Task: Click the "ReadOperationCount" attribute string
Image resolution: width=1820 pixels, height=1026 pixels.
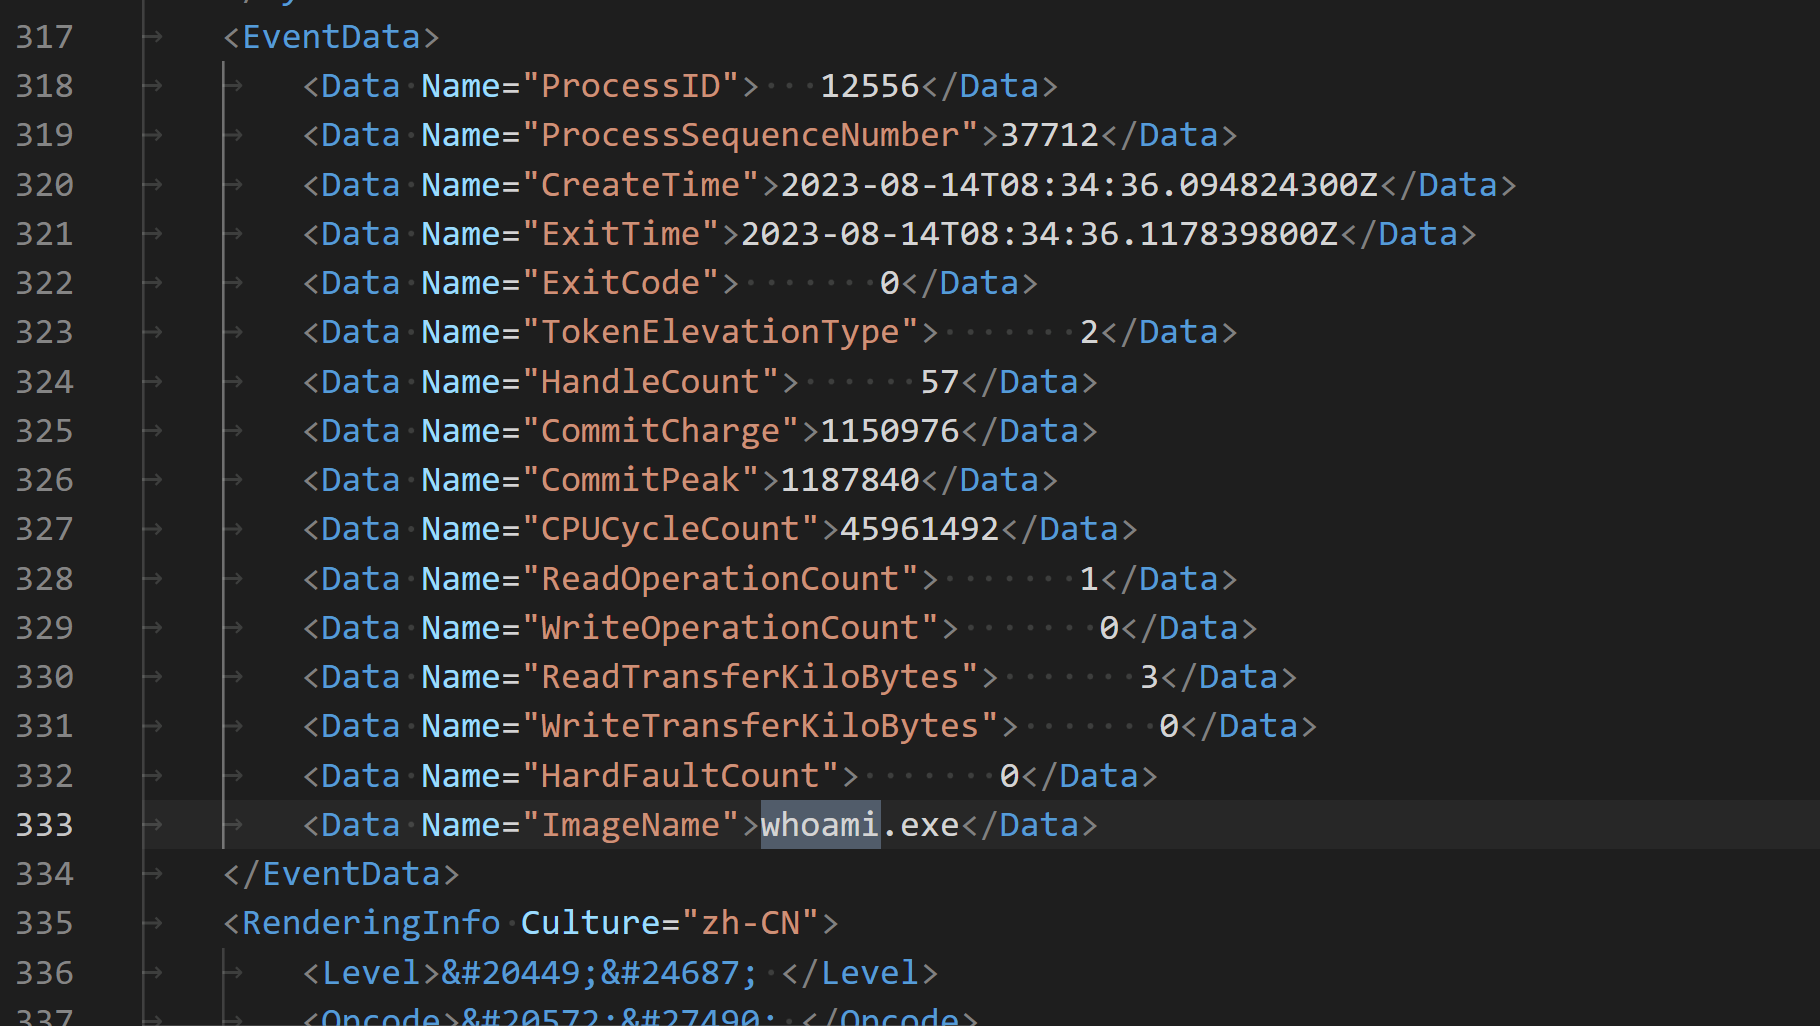Action: tap(720, 579)
